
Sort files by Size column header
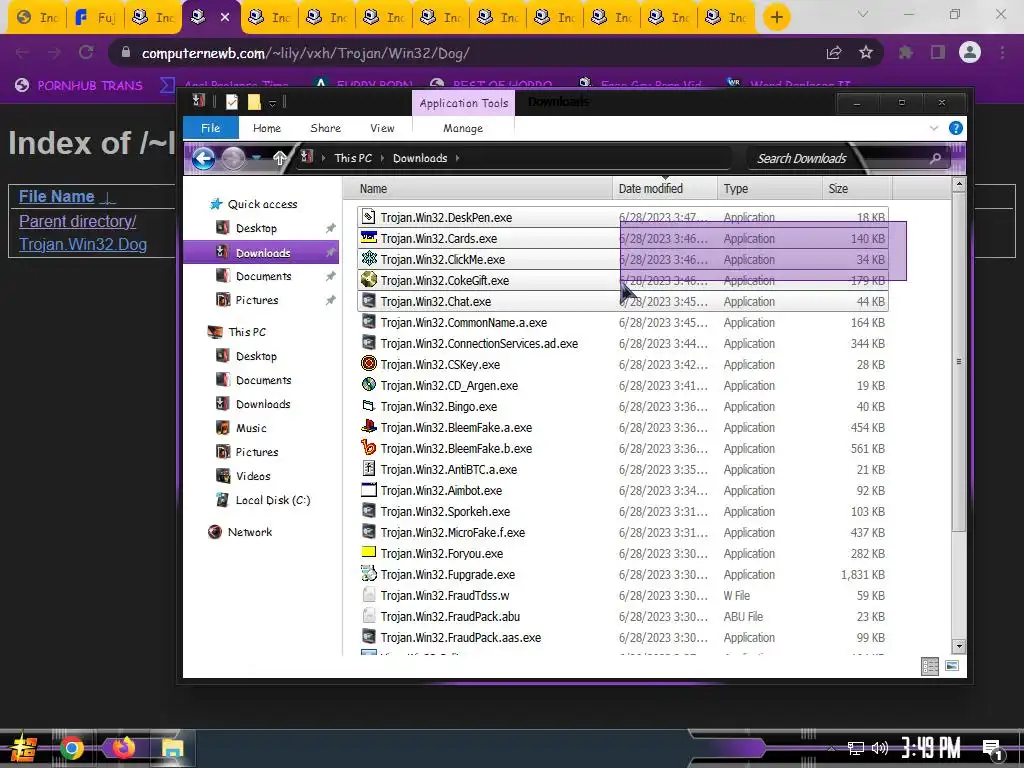coord(857,189)
